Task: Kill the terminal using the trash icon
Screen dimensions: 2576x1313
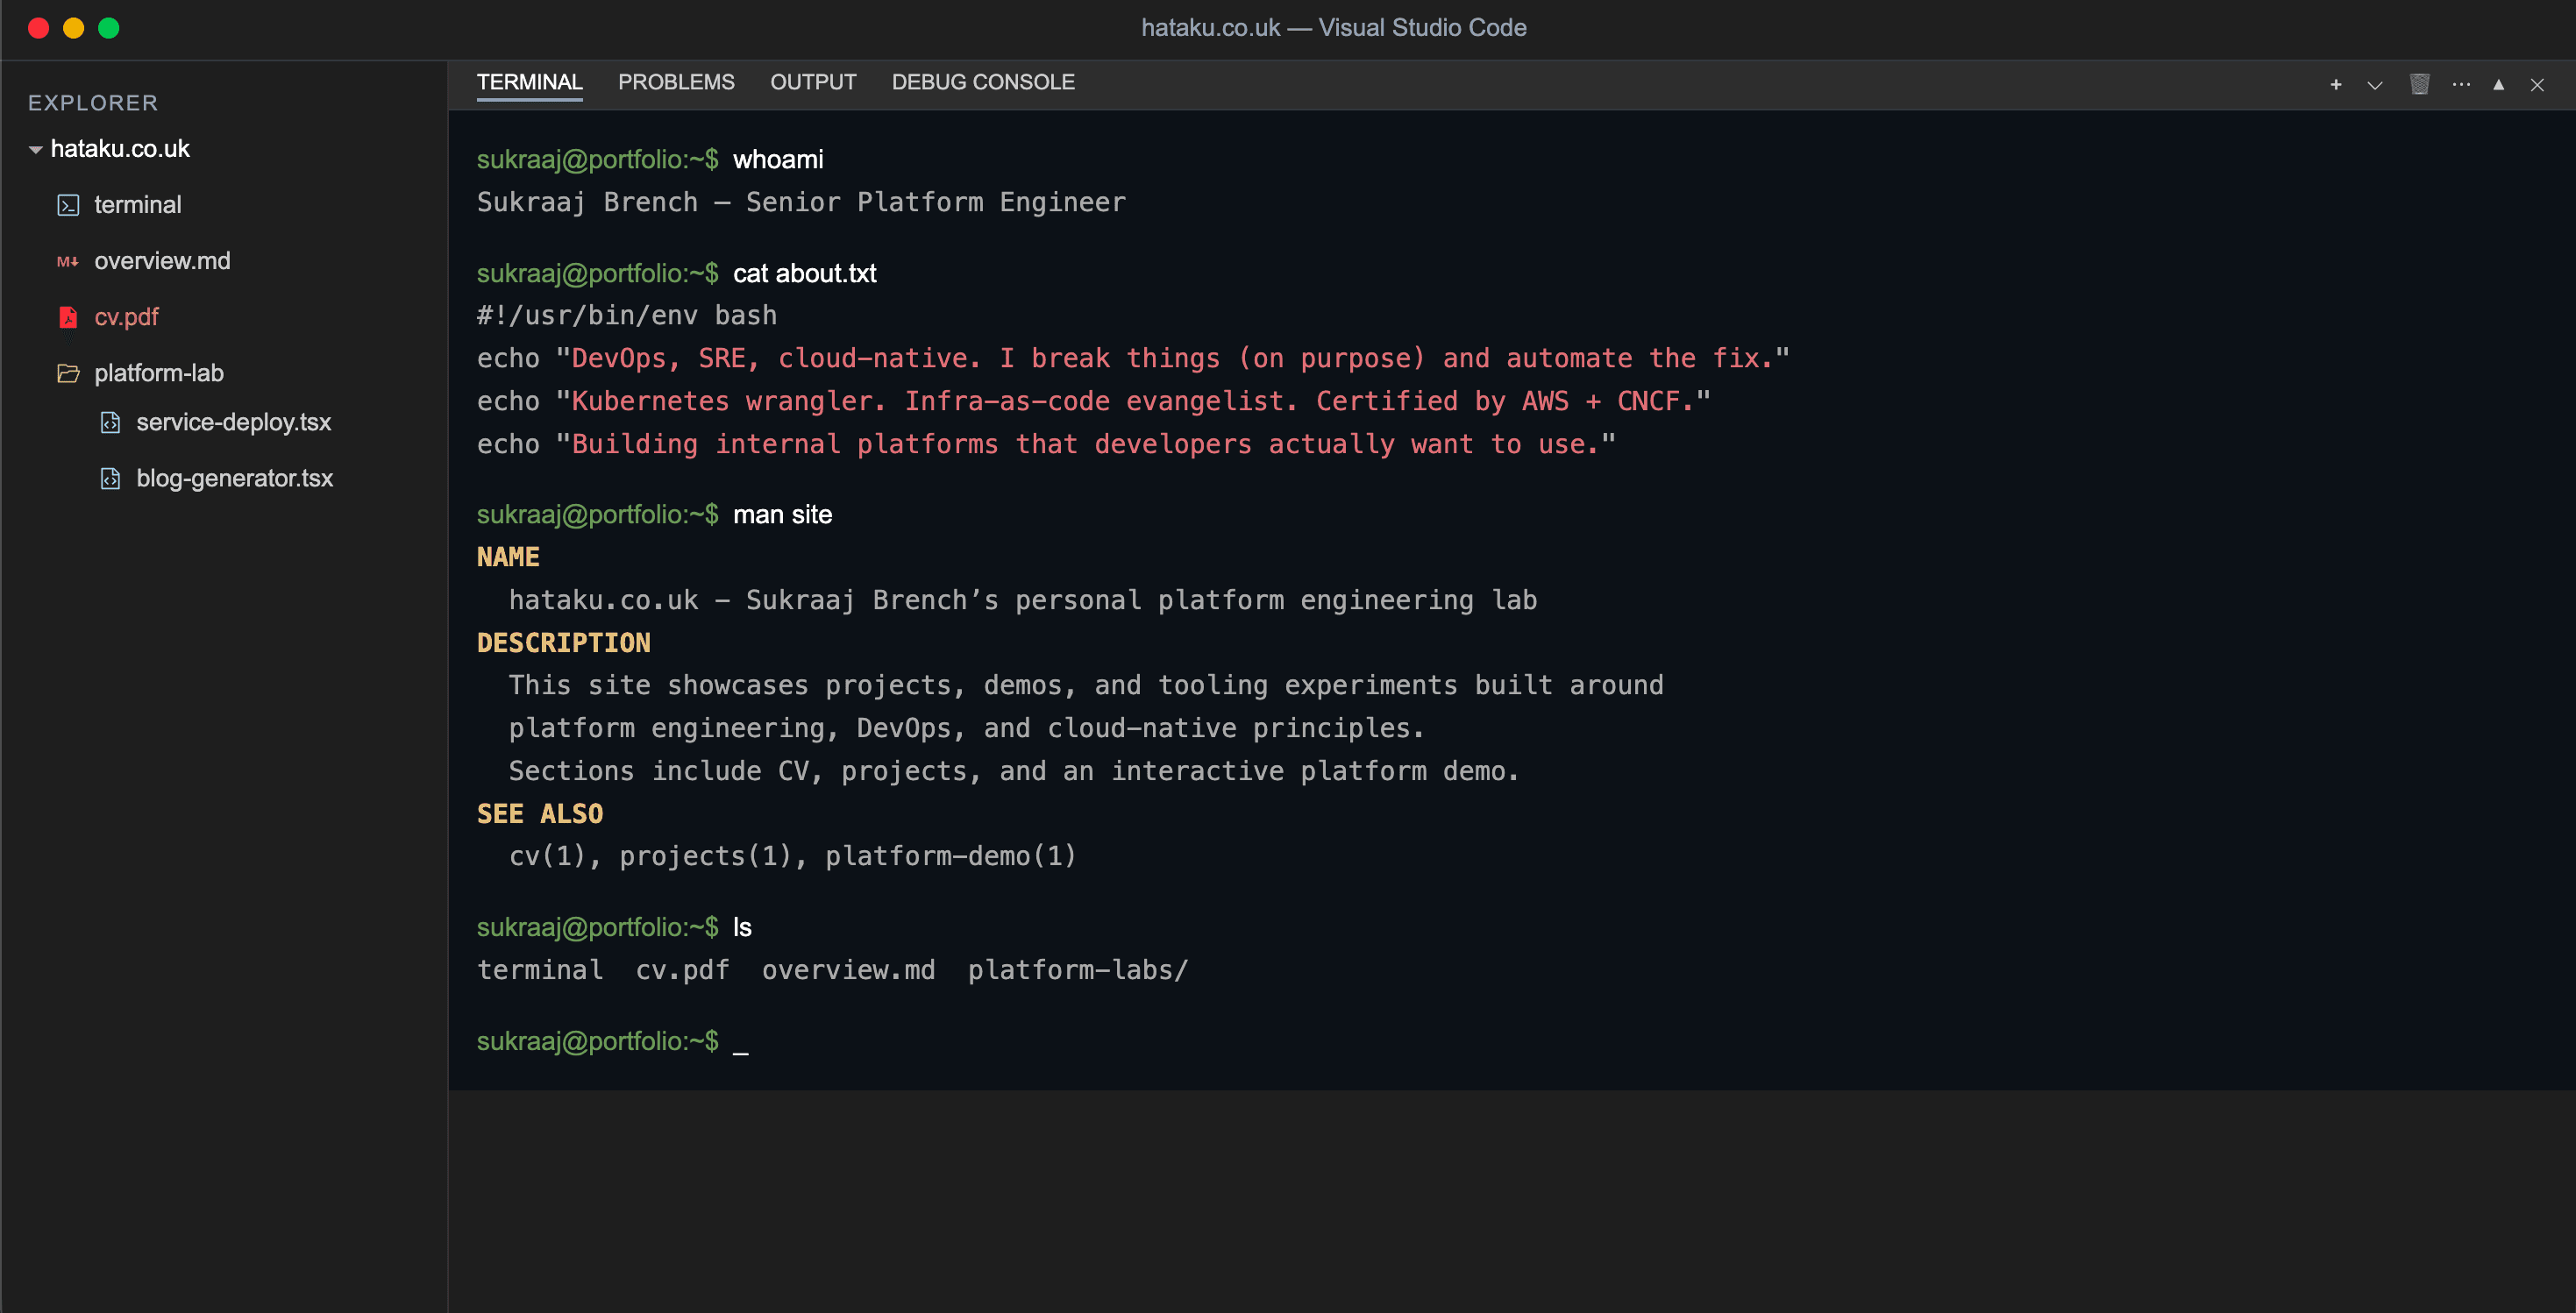Action: tap(2420, 85)
